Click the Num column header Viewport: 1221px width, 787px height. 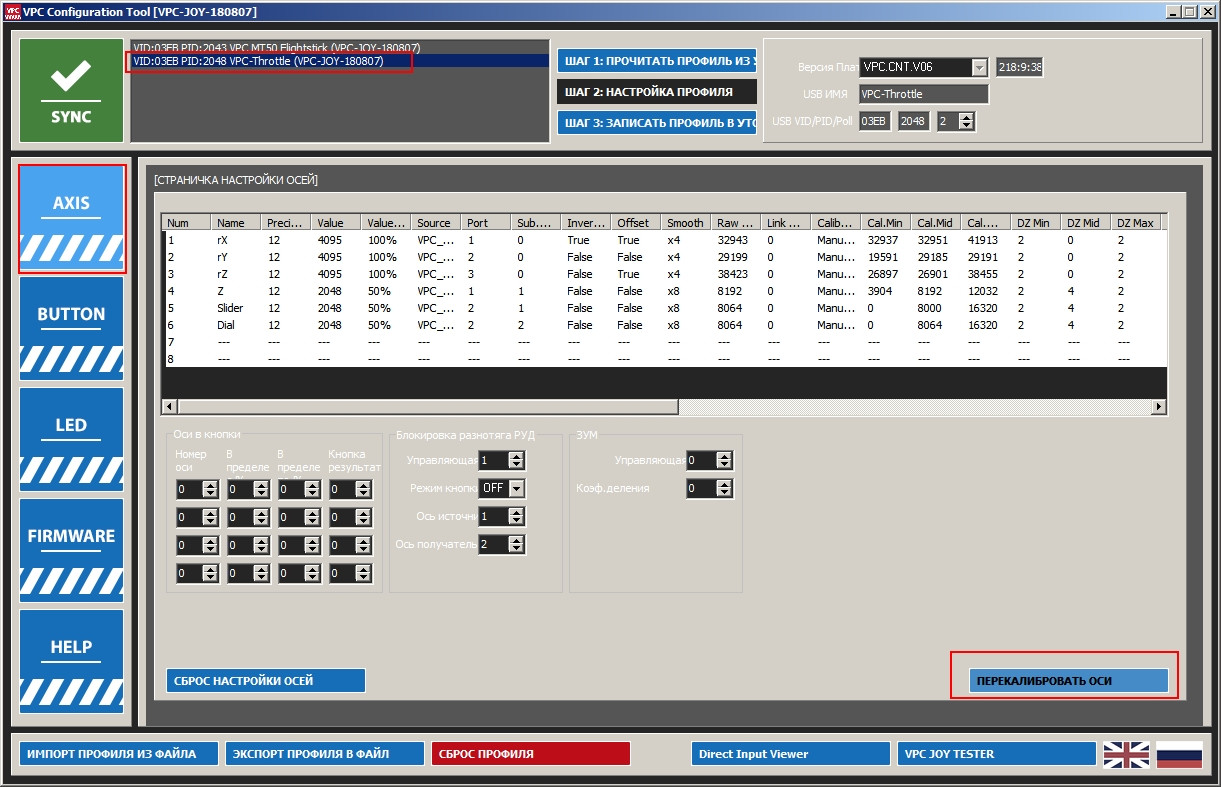pos(187,223)
